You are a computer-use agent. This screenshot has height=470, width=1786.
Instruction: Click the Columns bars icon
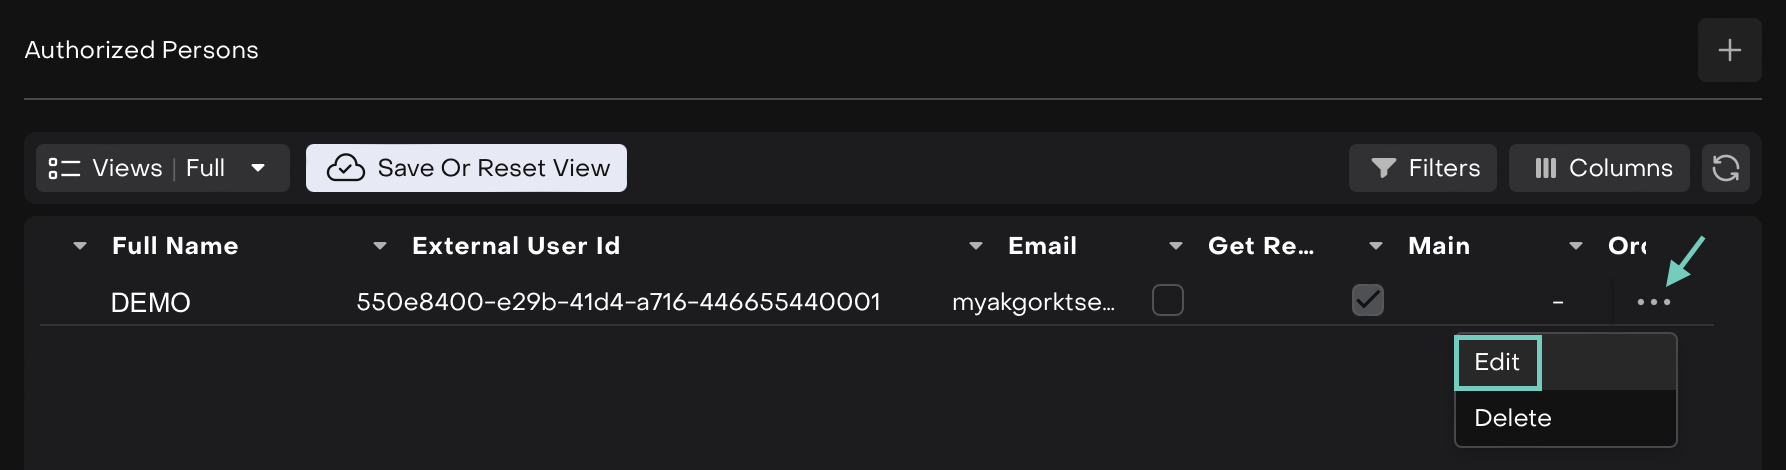(x=1545, y=168)
